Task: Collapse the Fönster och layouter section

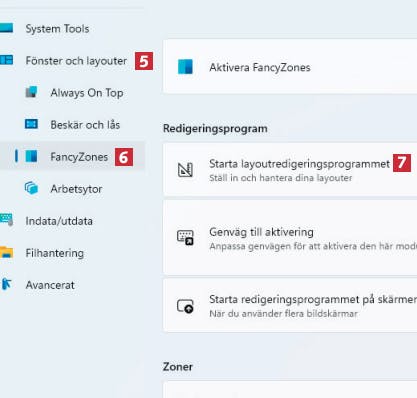Action: 76,61
